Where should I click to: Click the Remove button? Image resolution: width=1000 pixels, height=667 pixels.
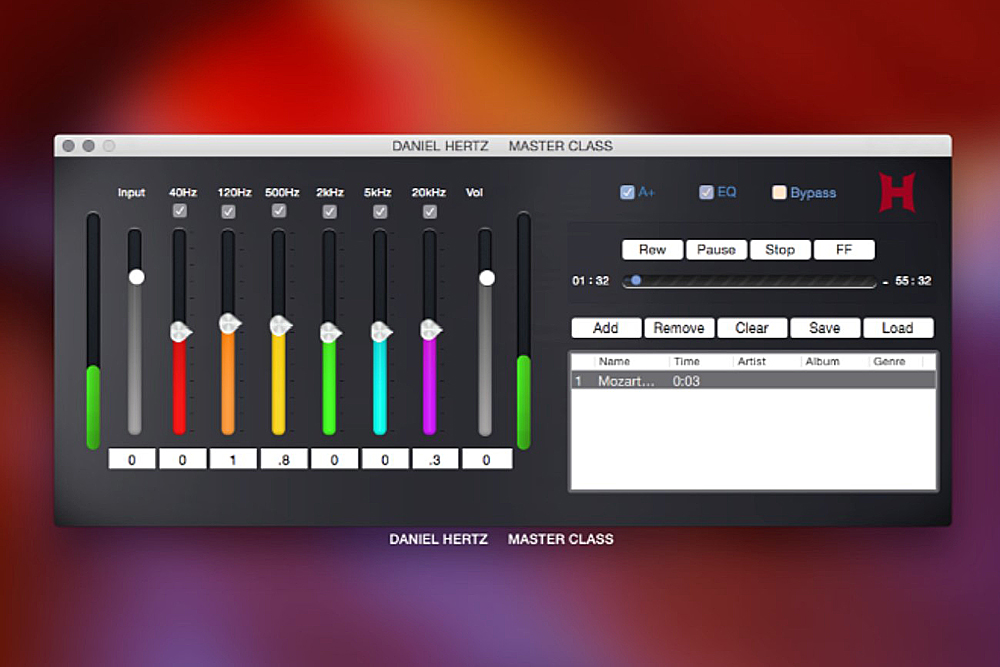pos(679,328)
